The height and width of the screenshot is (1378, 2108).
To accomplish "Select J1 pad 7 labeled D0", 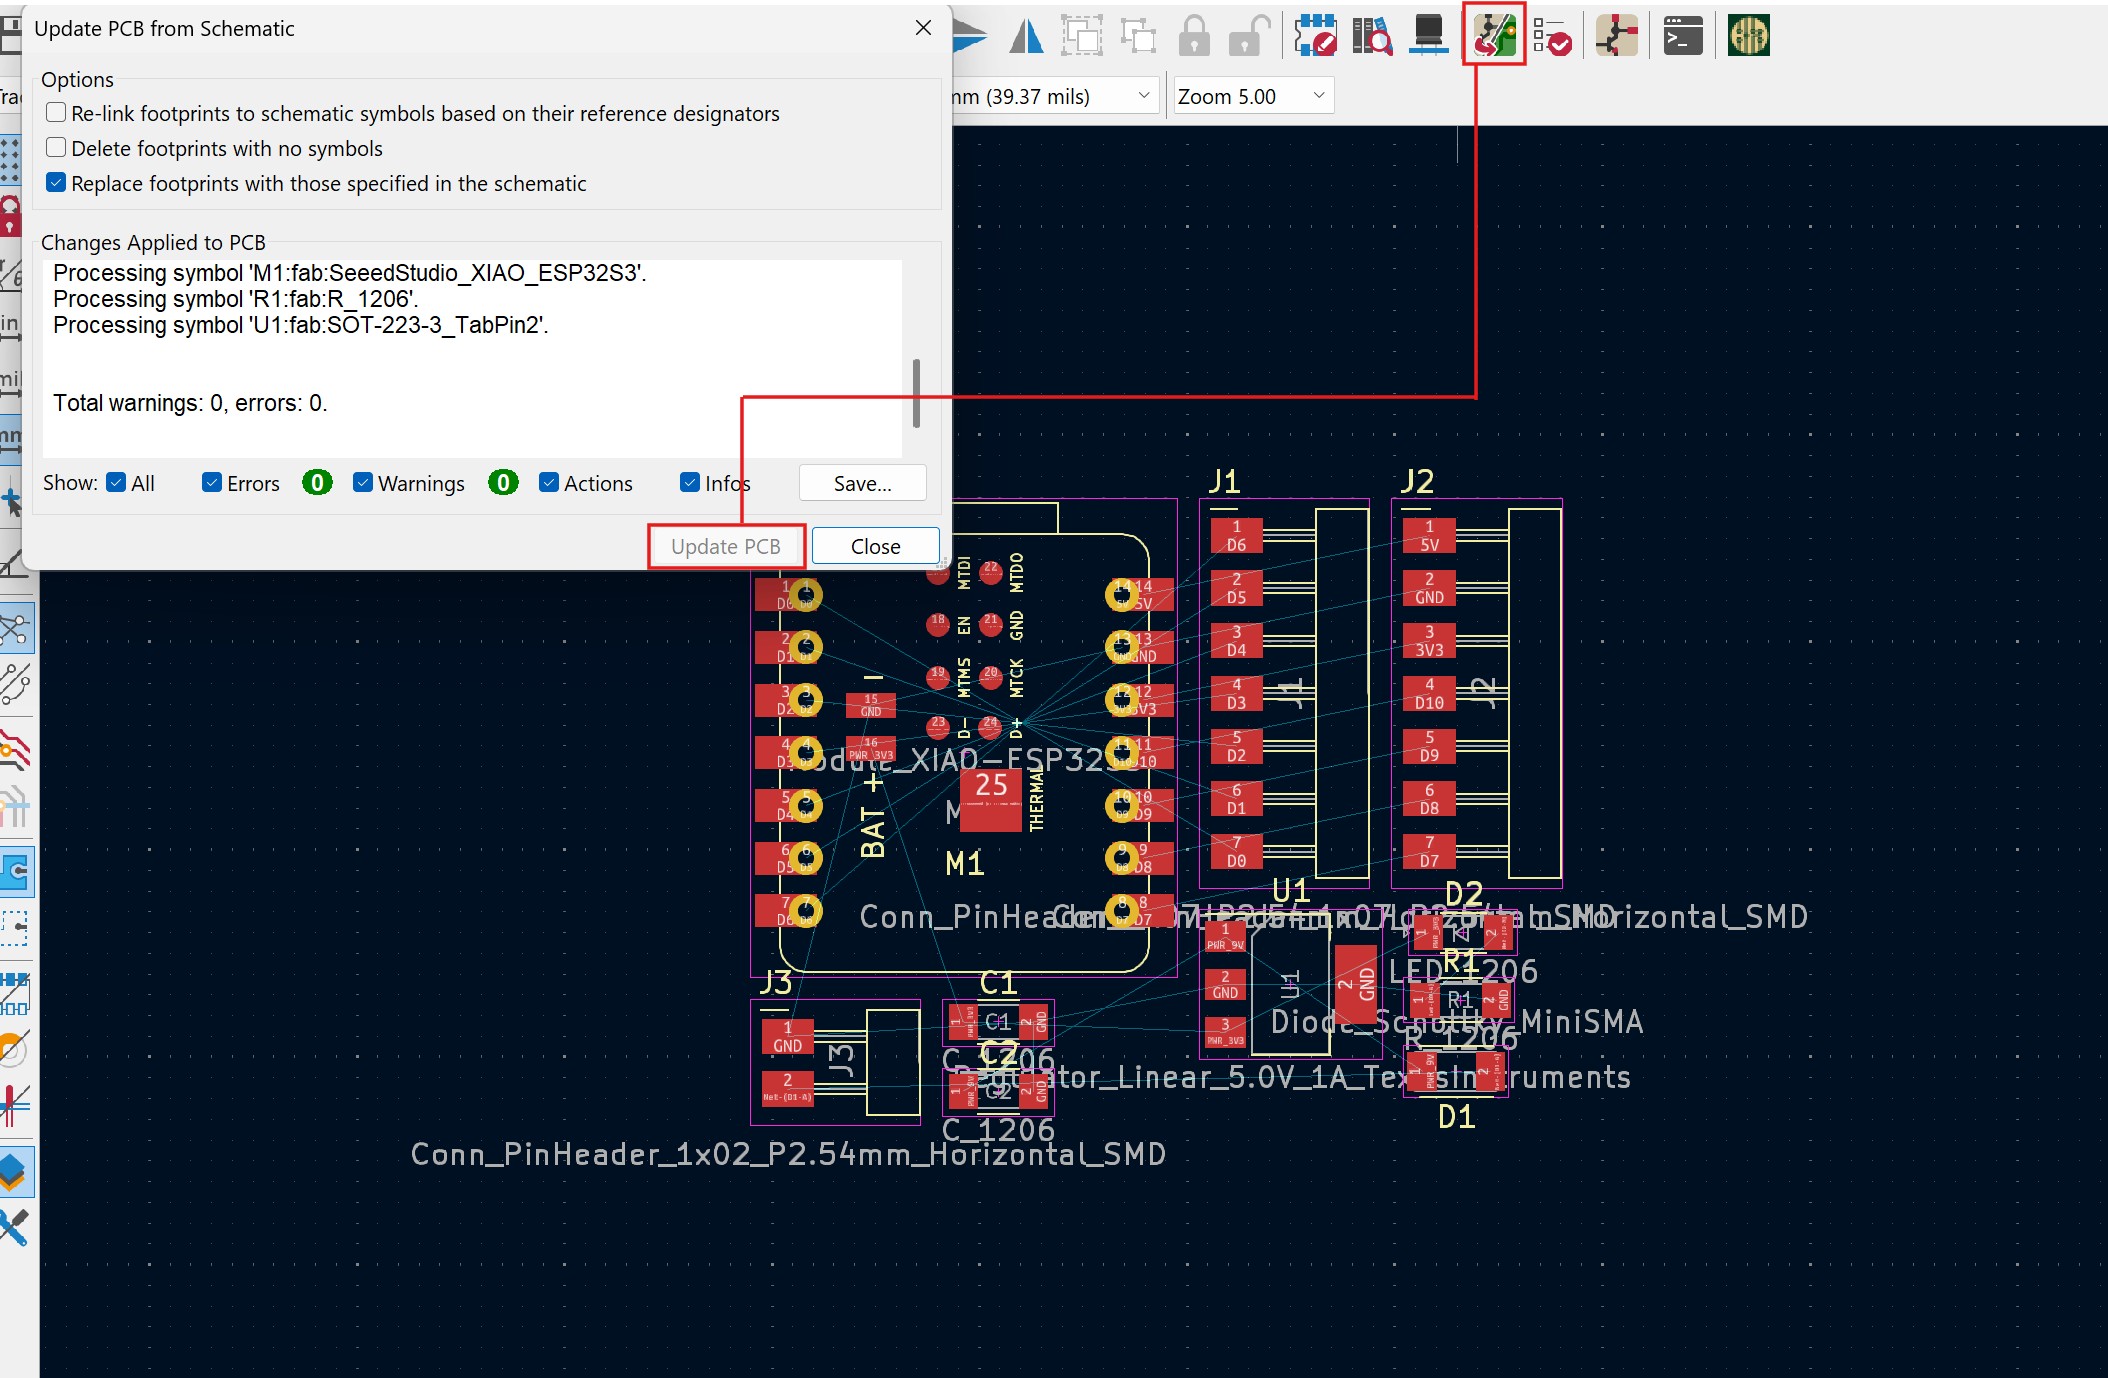I will coord(1236,852).
